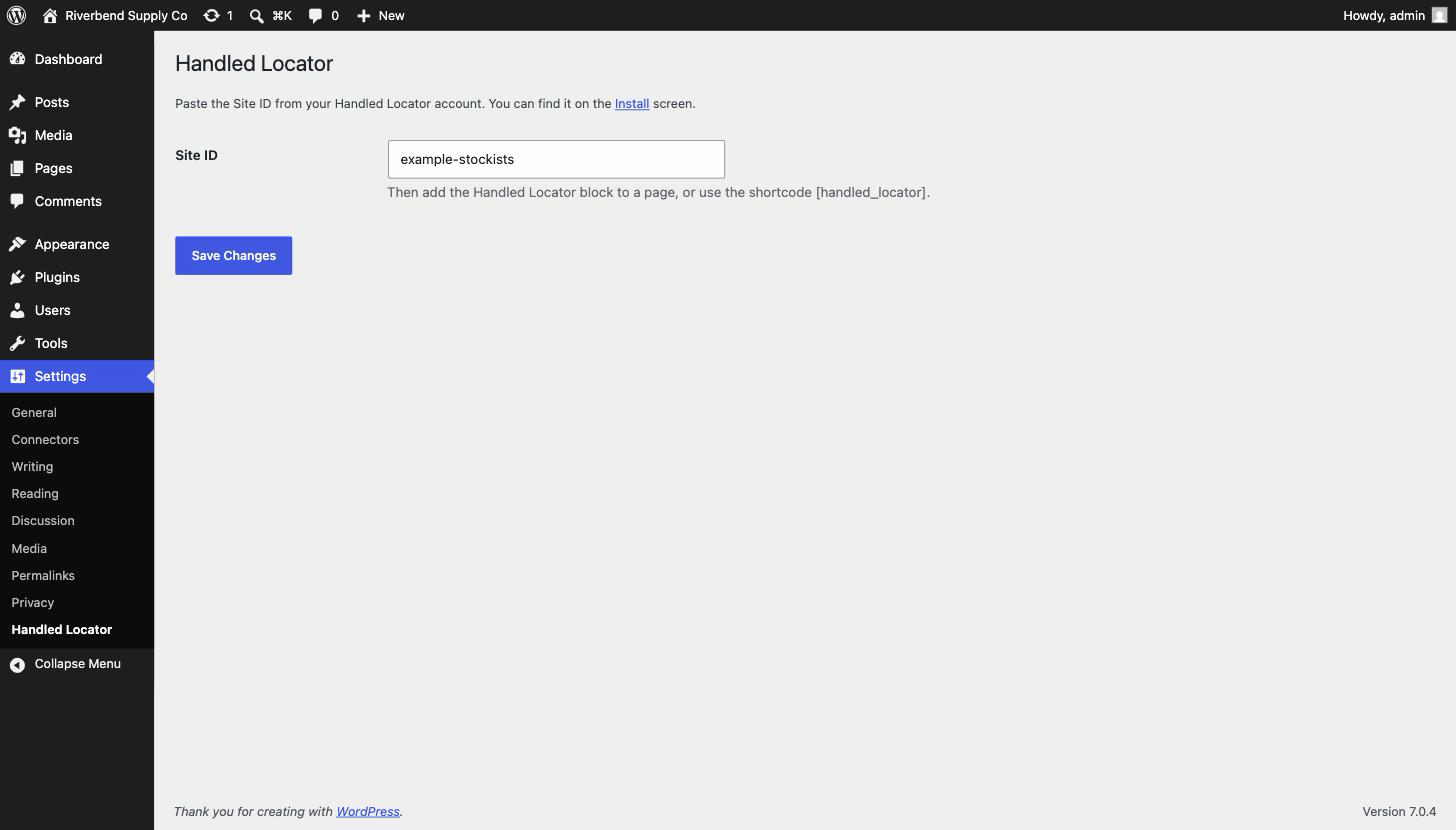This screenshot has height=830, width=1456.
Task: Click the Handled Locator page heading
Action: (x=254, y=63)
